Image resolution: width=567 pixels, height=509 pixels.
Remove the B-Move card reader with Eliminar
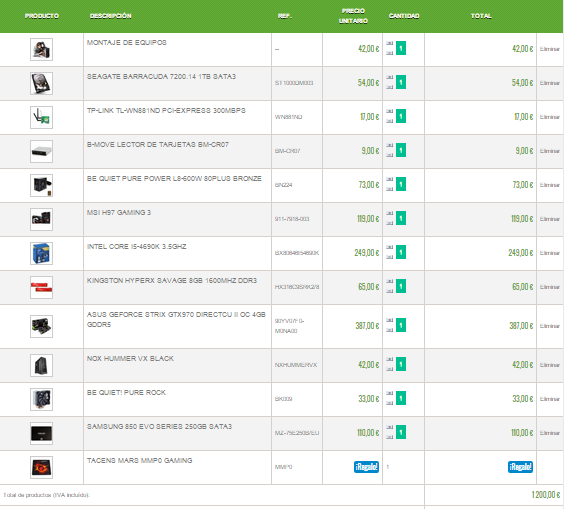(x=550, y=151)
